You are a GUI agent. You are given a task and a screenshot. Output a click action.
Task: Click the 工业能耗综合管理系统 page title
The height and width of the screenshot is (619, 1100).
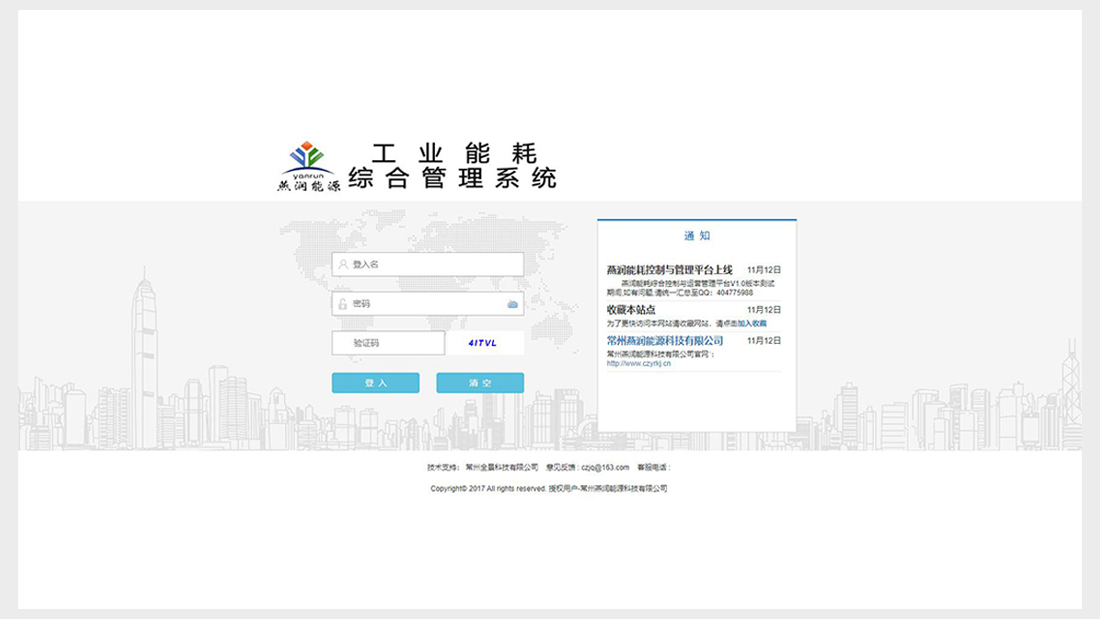click(453, 167)
